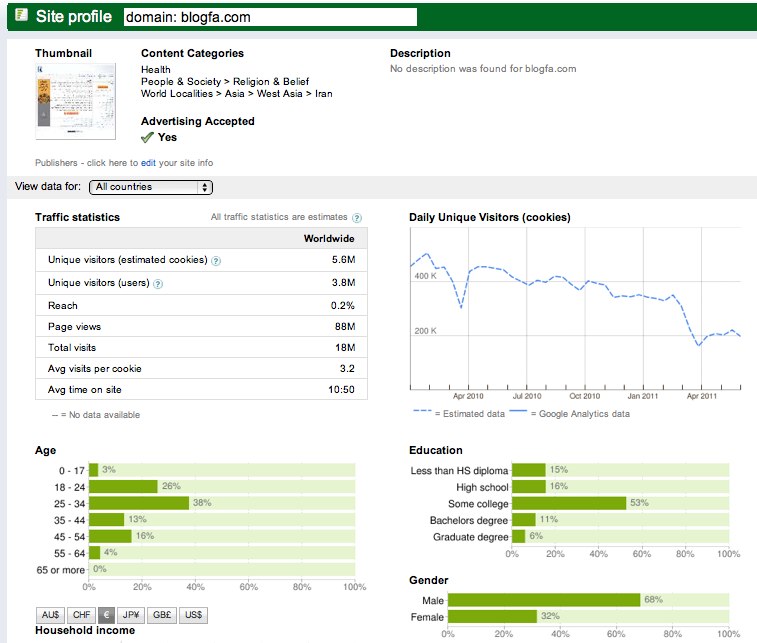This screenshot has height=643, width=757.
Task: Click the Description no-description text
Action: click(483, 69)
